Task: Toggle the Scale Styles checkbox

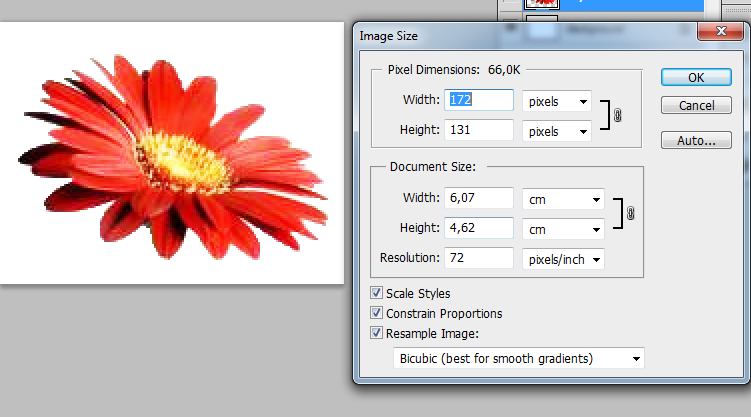Action: coord(376,294)
